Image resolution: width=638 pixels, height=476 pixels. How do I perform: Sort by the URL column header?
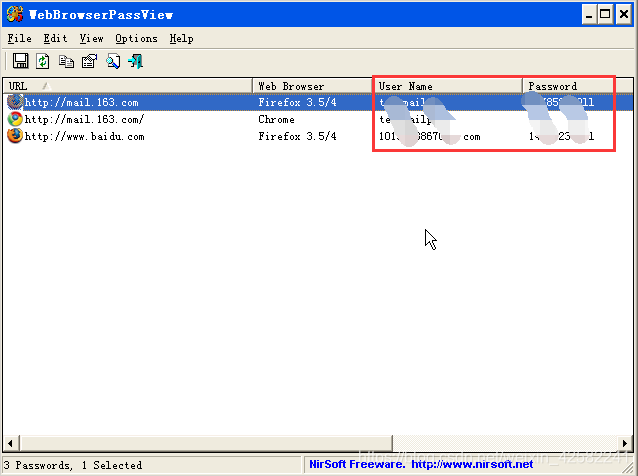tap(128, 86)
